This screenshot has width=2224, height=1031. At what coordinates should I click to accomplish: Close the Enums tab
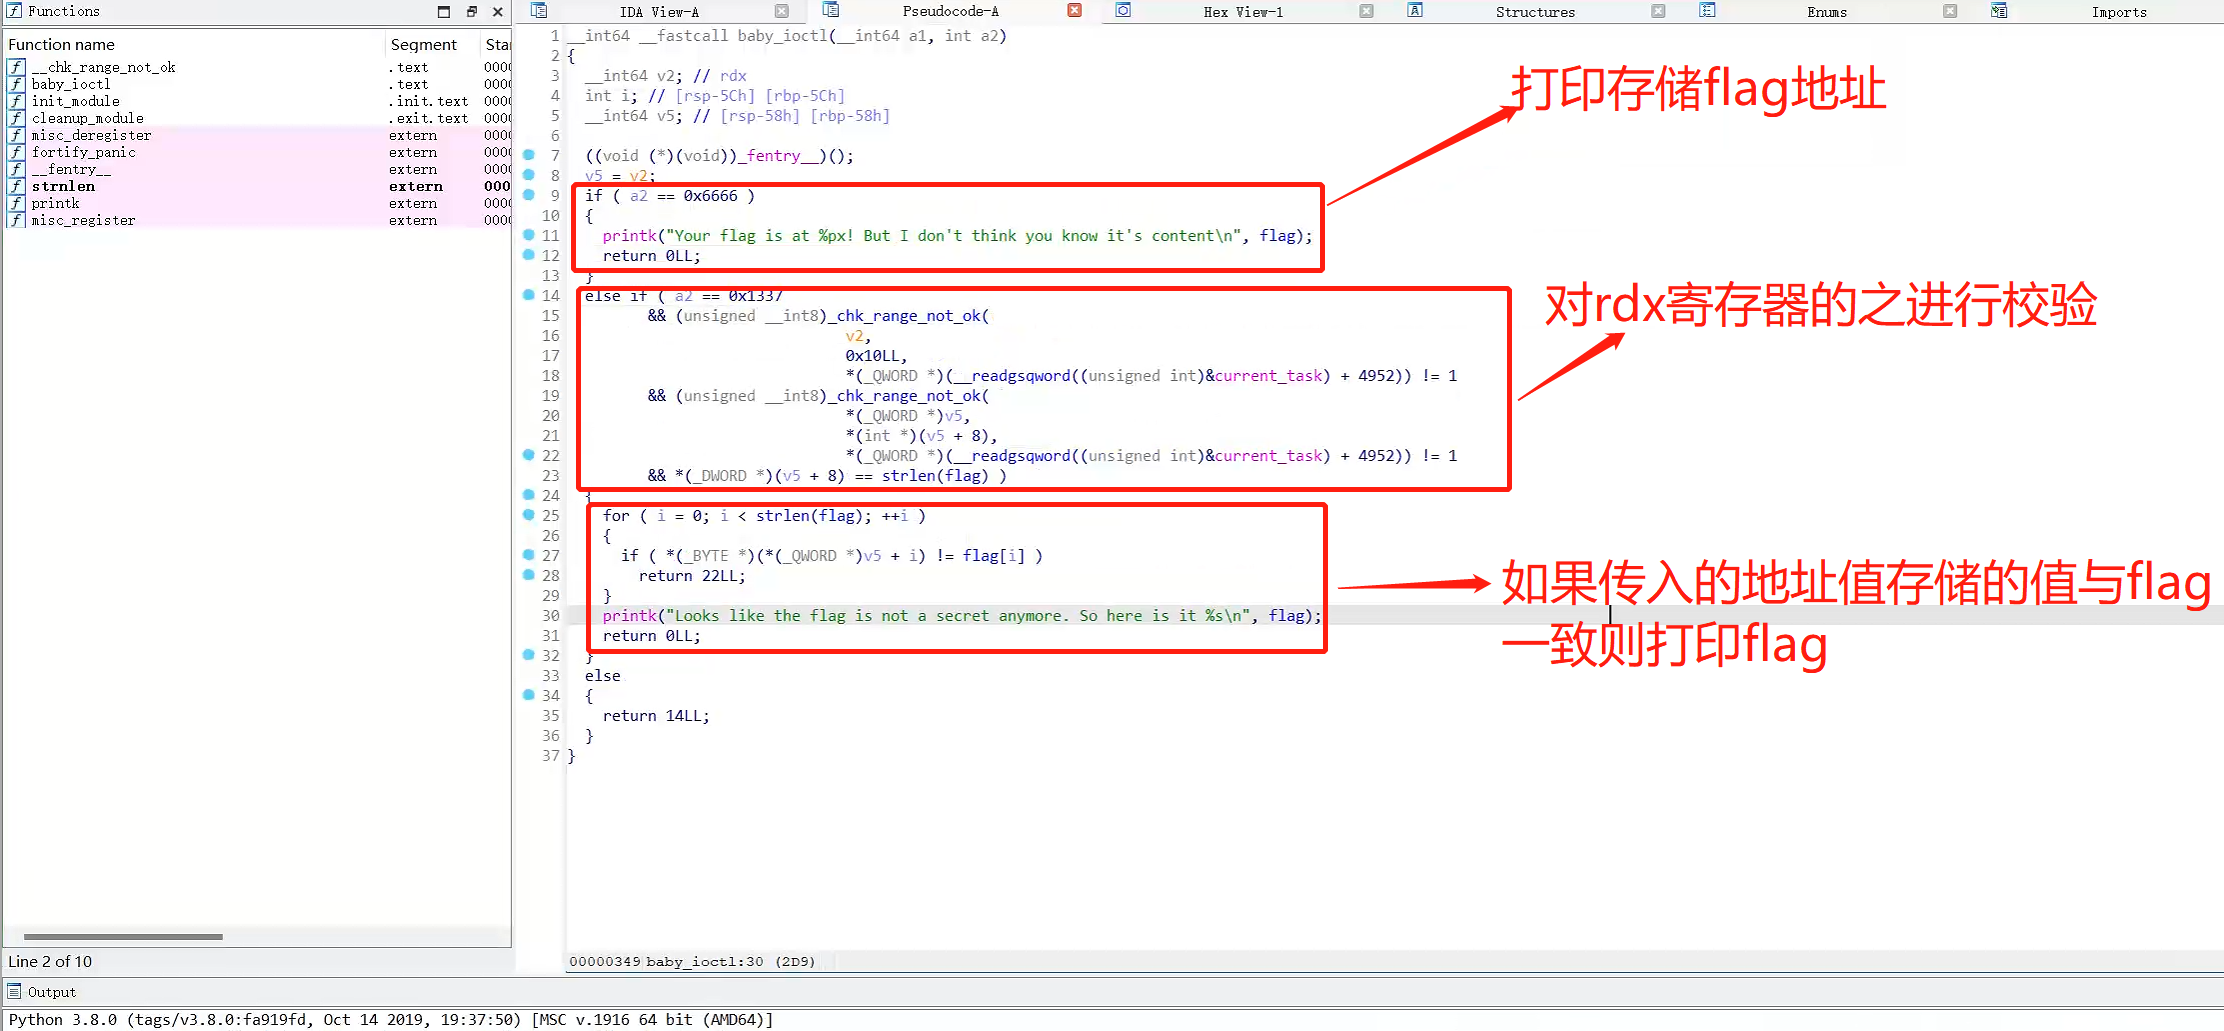click(x=1950, y=11)
